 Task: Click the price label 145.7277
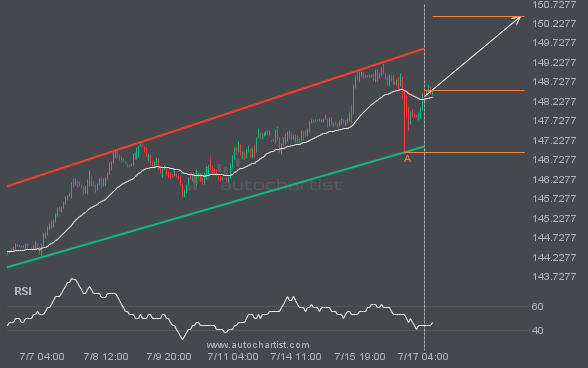[x=554, y=199]
